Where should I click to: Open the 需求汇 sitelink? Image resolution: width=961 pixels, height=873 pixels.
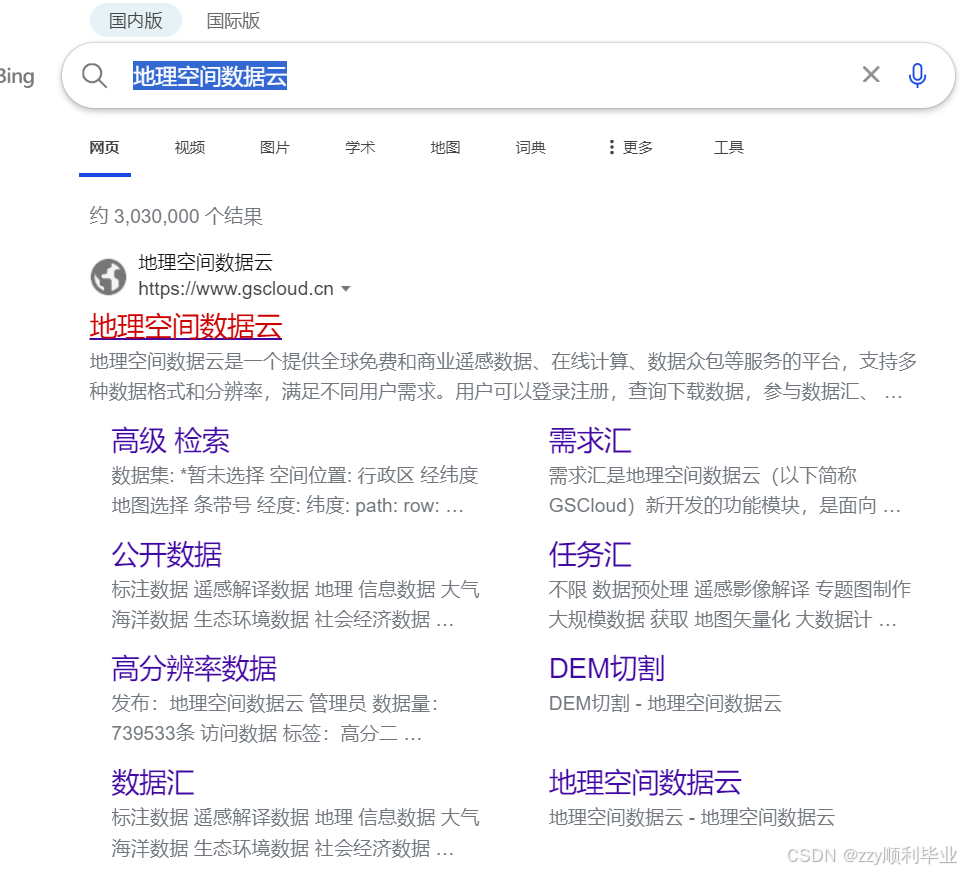click(x=590, y=440)
